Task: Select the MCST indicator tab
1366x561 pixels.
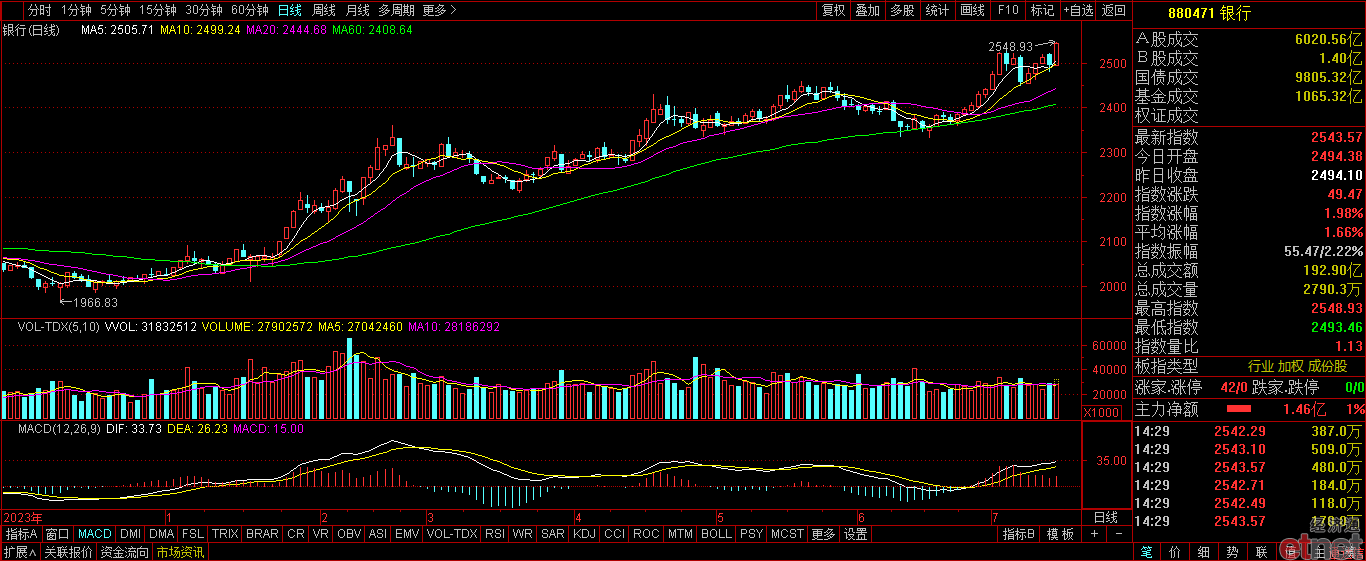Action: (x=786, y=535)
